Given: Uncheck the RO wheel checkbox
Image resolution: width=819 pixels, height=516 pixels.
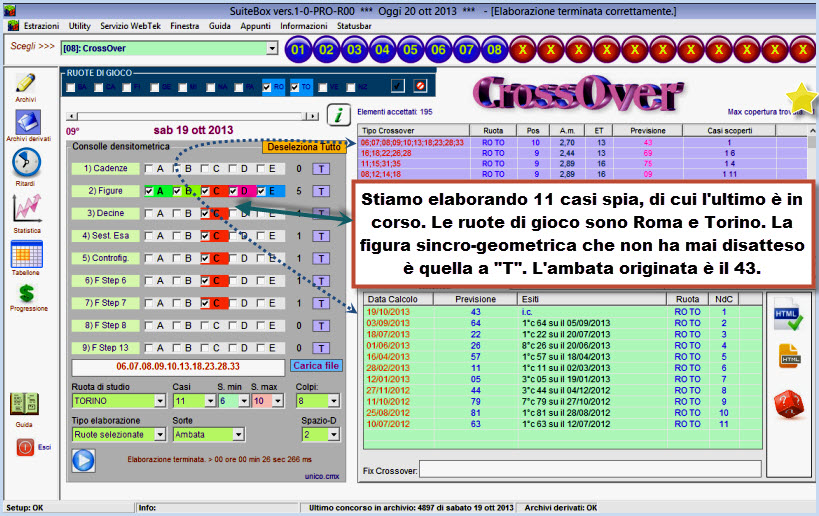Looking at the screenshot, I should pos(267,87).
